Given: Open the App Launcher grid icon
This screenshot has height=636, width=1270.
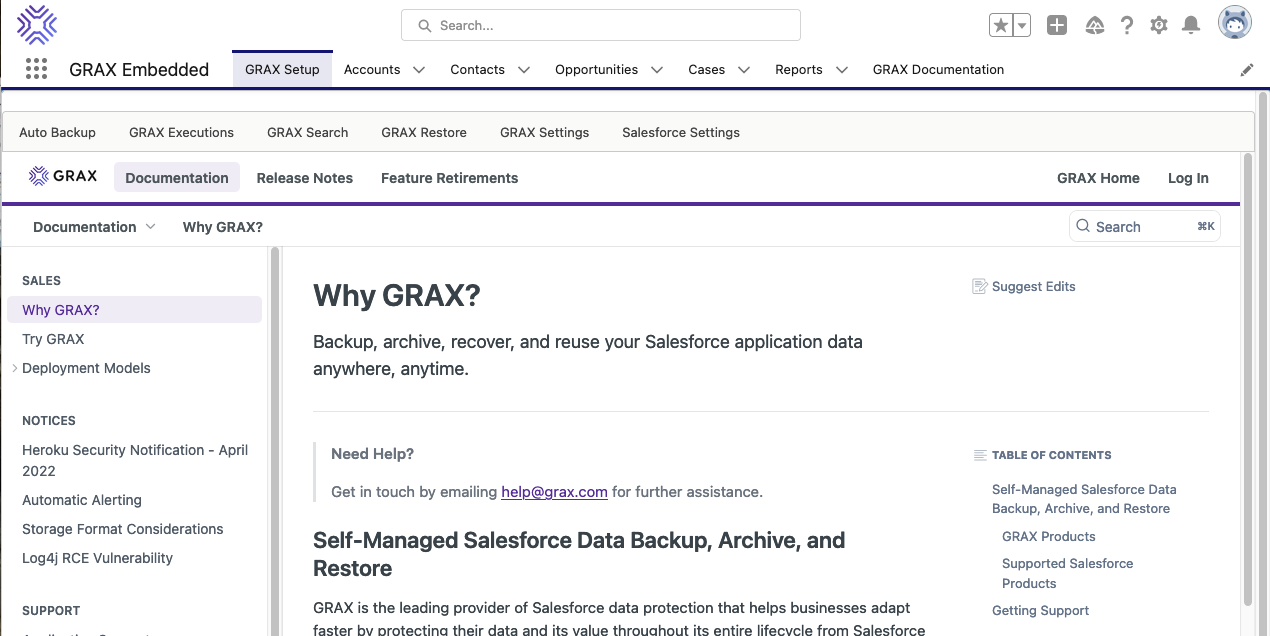Looking at the screenshot, I should (x=36, y=69).
